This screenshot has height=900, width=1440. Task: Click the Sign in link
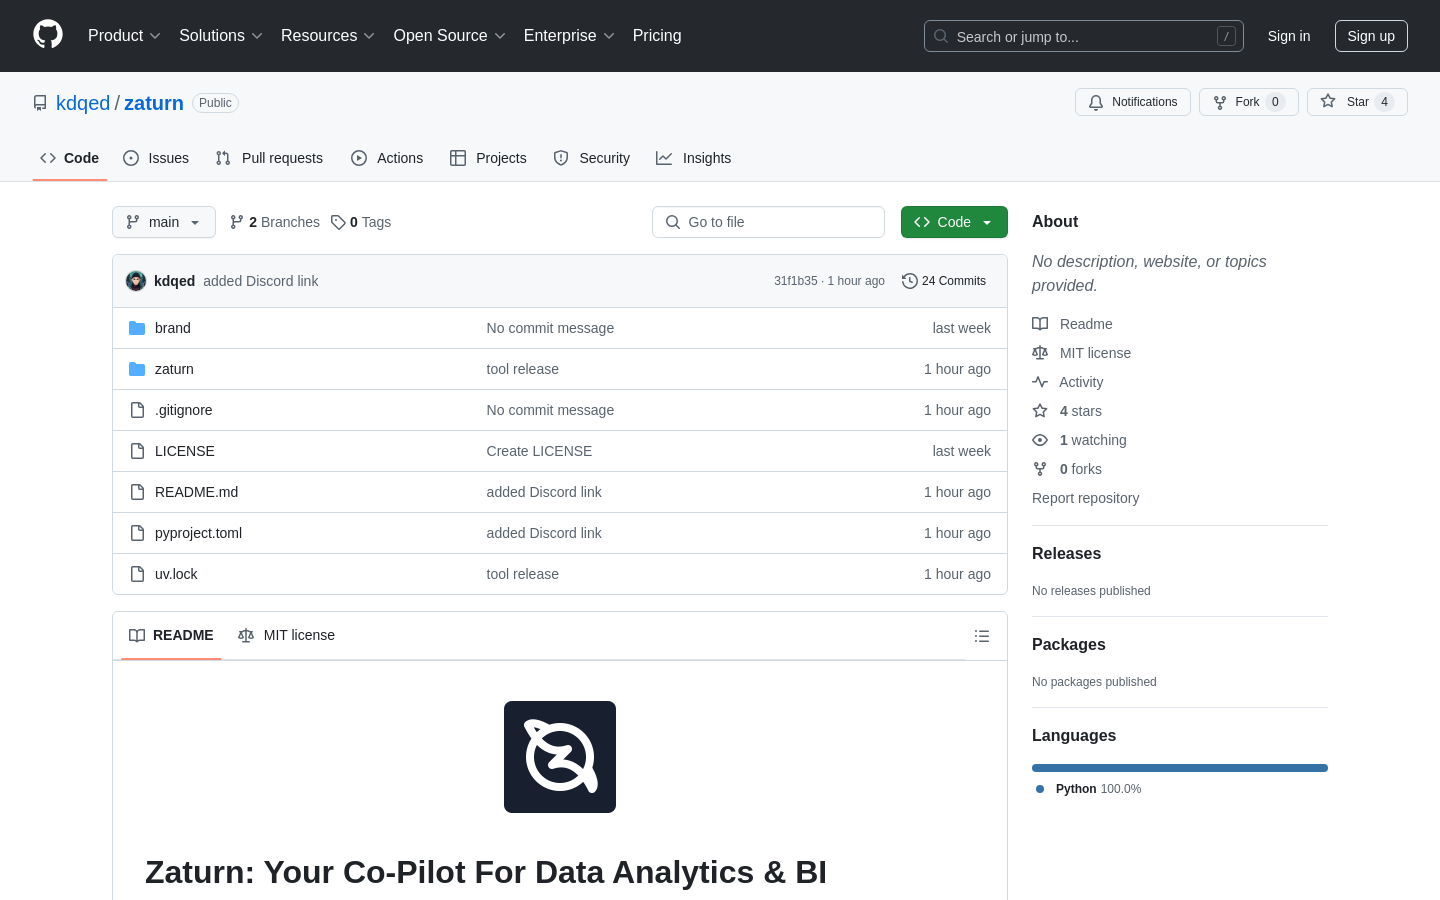(1289, 36)
